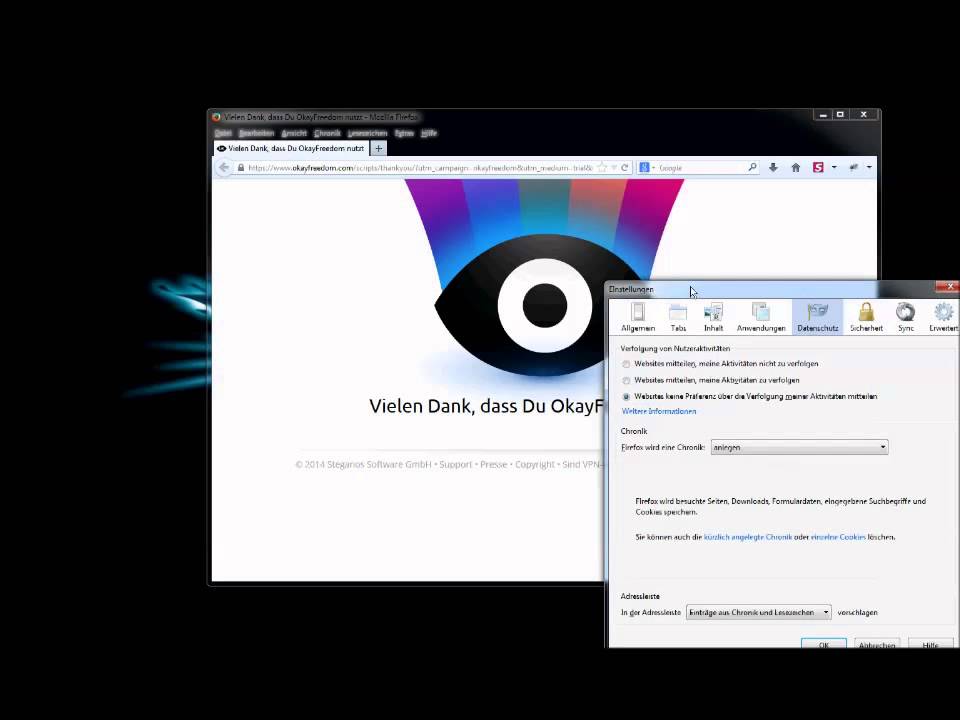Image resolution: width=960 pixels, height=720 pixels.
Task: Click the Abbrechen button
Action: click(x=877, y=644)
